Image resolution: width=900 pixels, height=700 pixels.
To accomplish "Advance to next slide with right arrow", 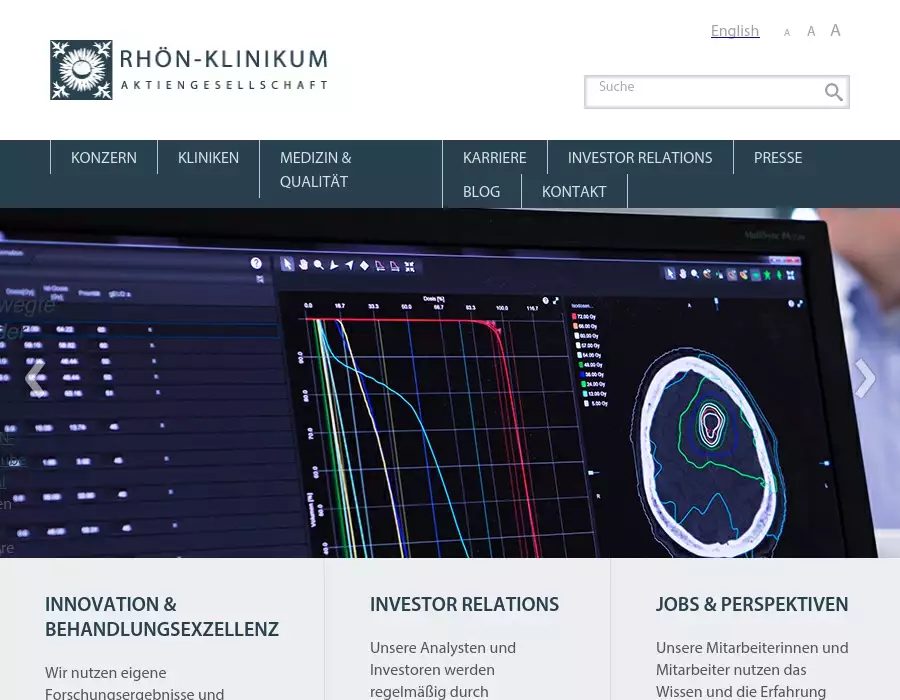I will tap(864, 378).
